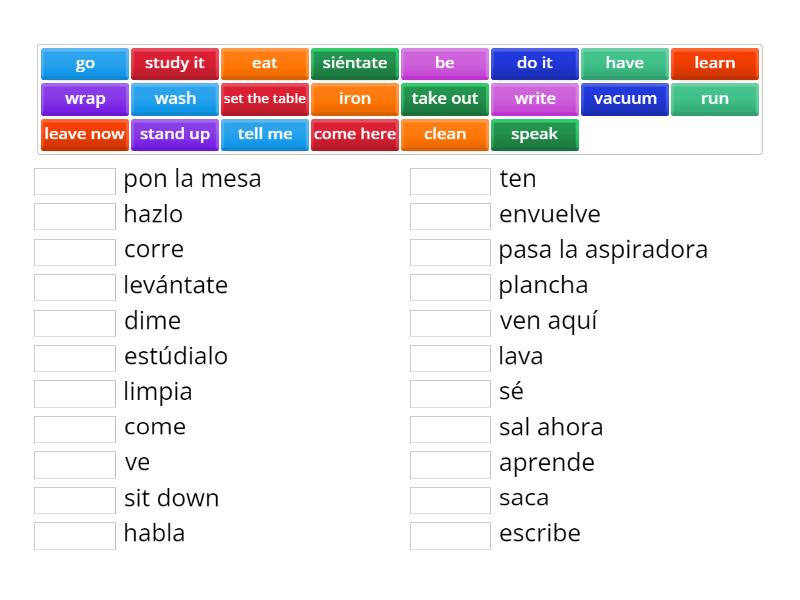Click the 'vacuum' word tile

pyautogui.click(x=625, y=99)
